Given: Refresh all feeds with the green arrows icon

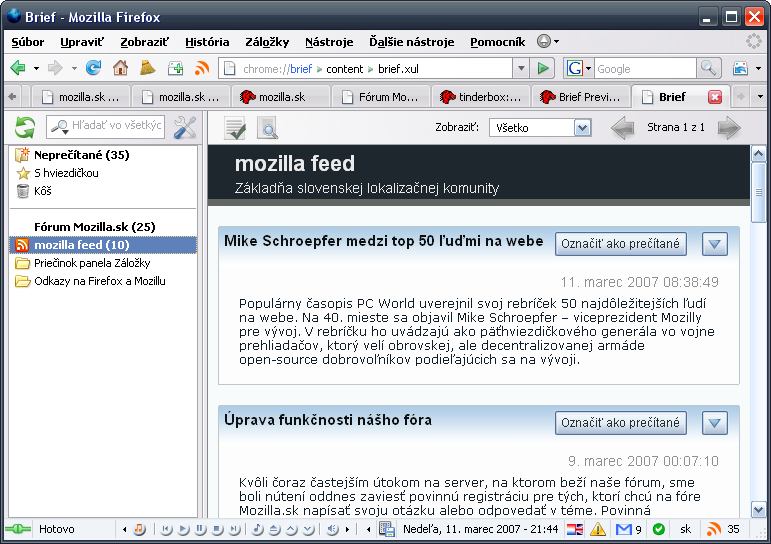Looking at the screenshot, I should [x=25, y=127].
